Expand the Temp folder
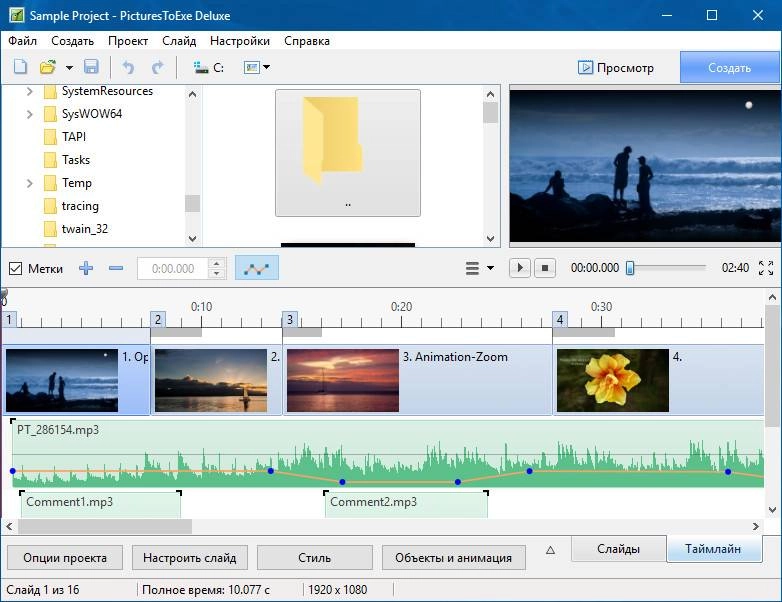 pos(29,183)
